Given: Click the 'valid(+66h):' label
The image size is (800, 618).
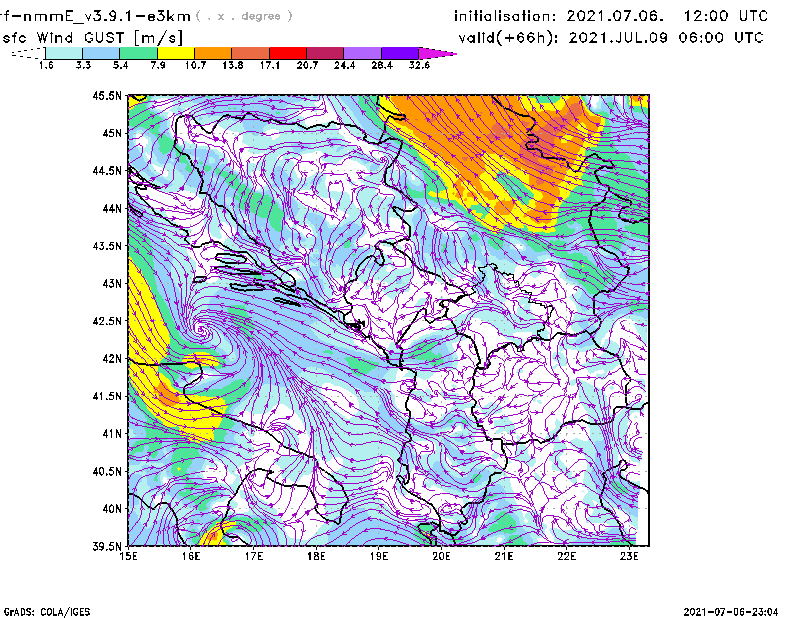Looking at the screenshot, I should point(509,38).
